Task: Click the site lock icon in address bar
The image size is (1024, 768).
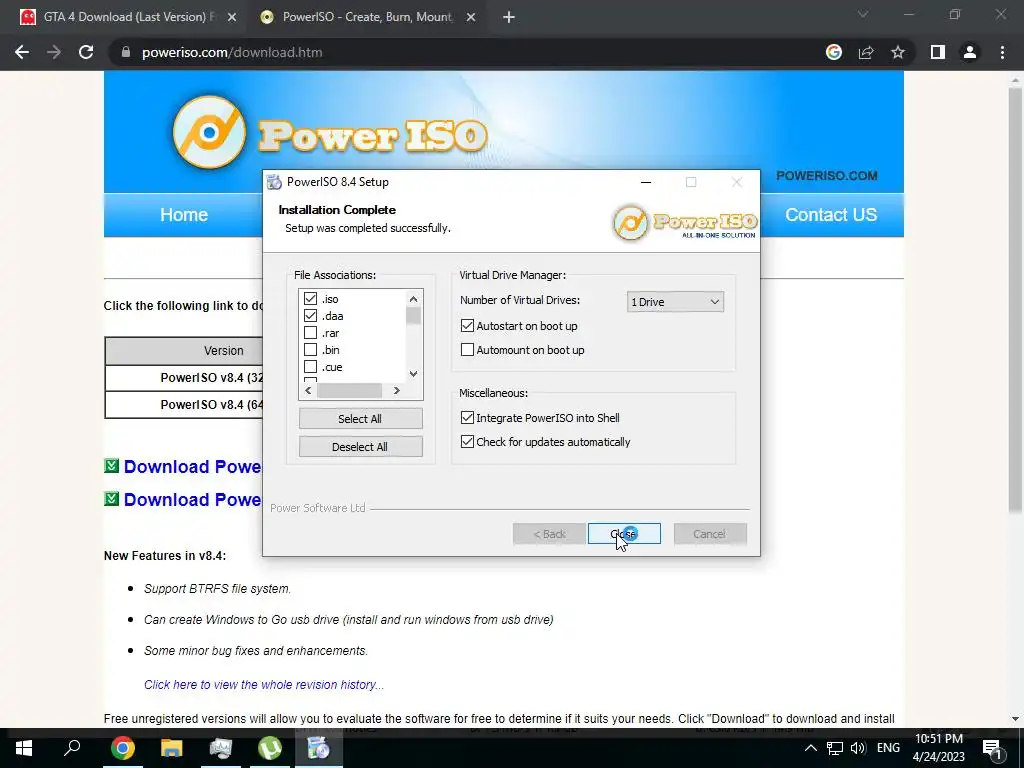Action: (125, 52)
